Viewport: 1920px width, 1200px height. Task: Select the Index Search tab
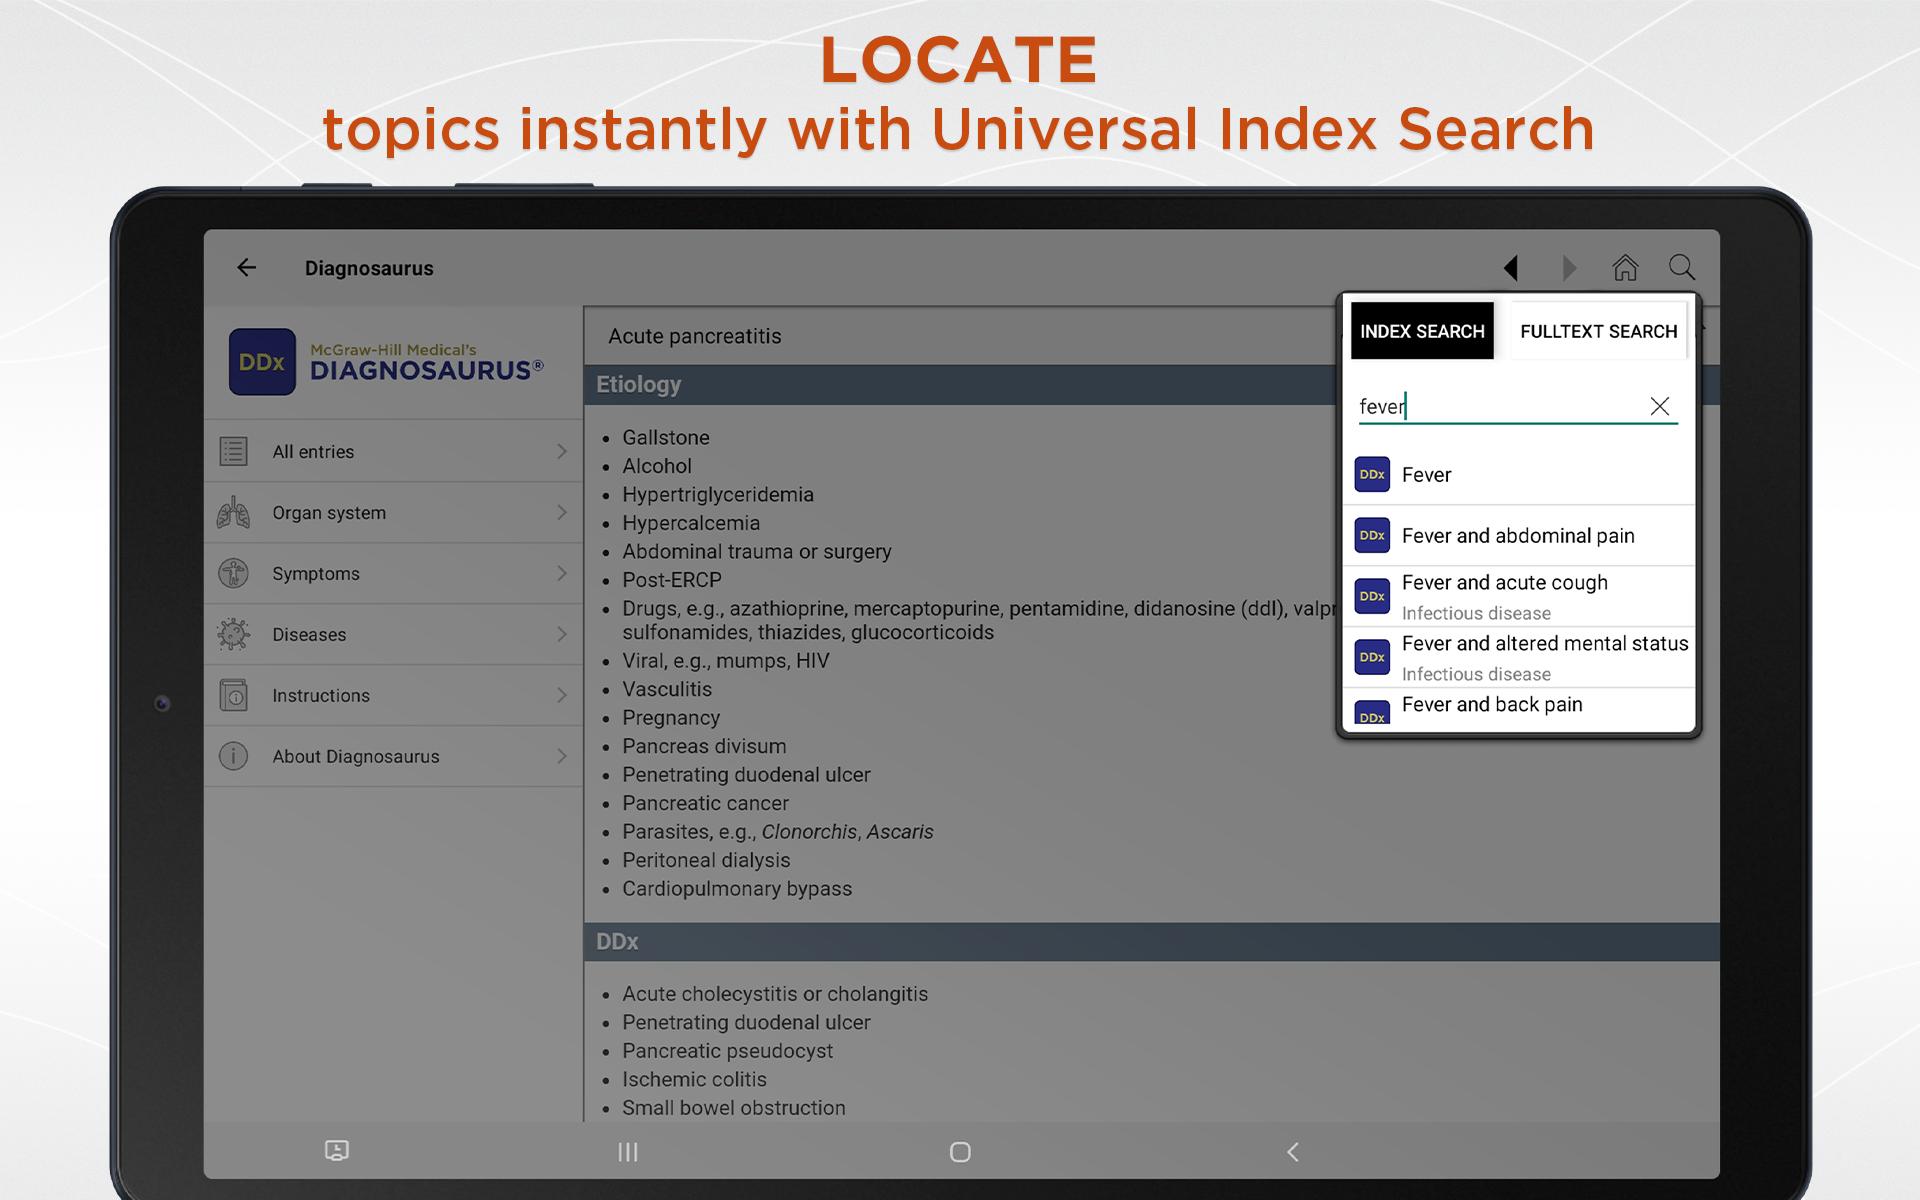[1421, 331]
